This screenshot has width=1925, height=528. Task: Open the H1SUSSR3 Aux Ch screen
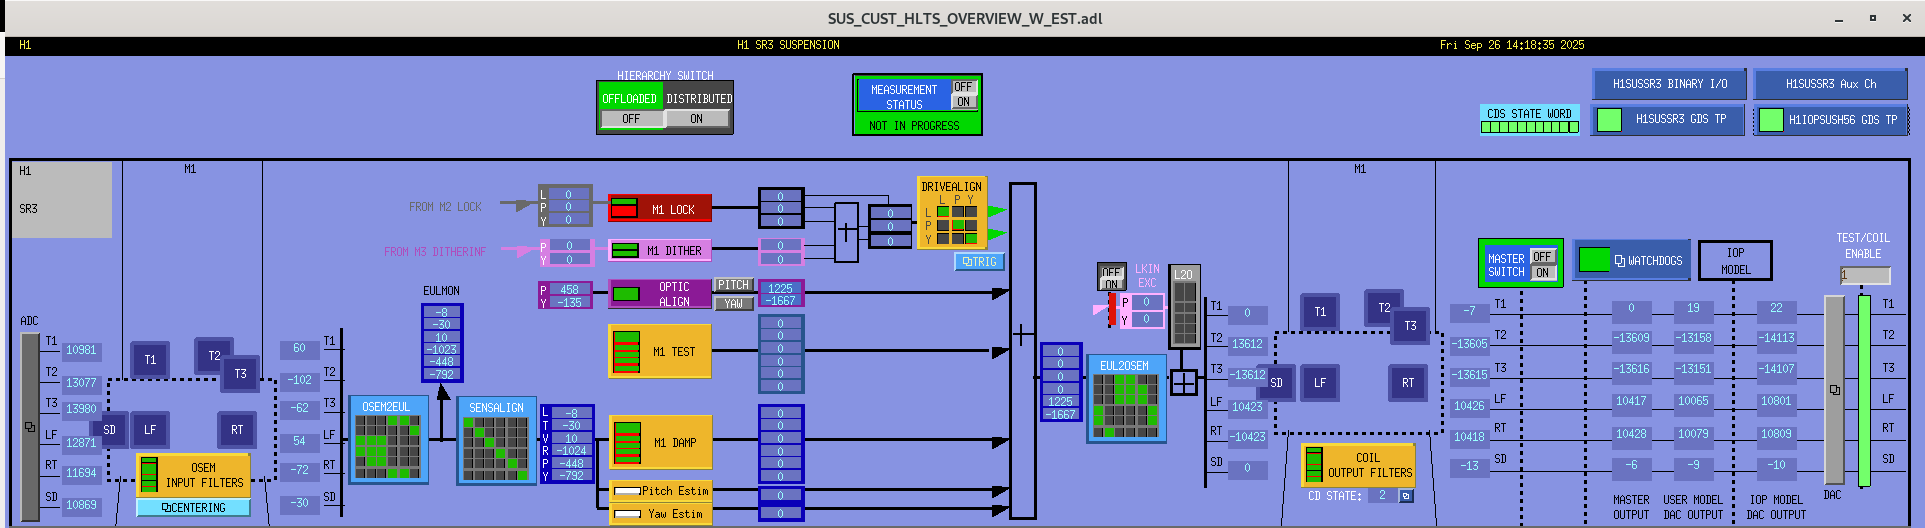(1830, 84)
